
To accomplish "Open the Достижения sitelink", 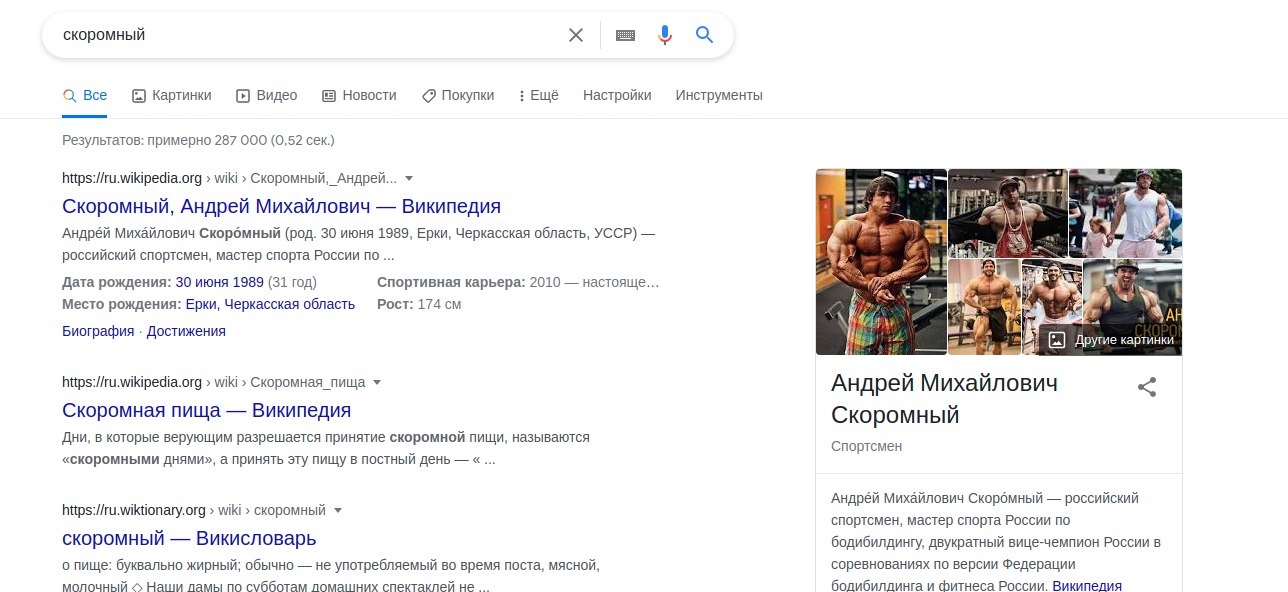I will 186,331.
